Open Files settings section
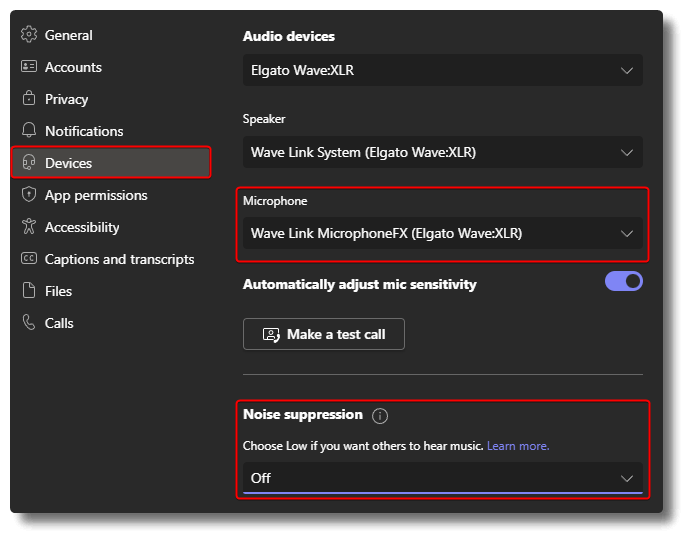Viewport: 683px width, 533px height. (111, 291)
